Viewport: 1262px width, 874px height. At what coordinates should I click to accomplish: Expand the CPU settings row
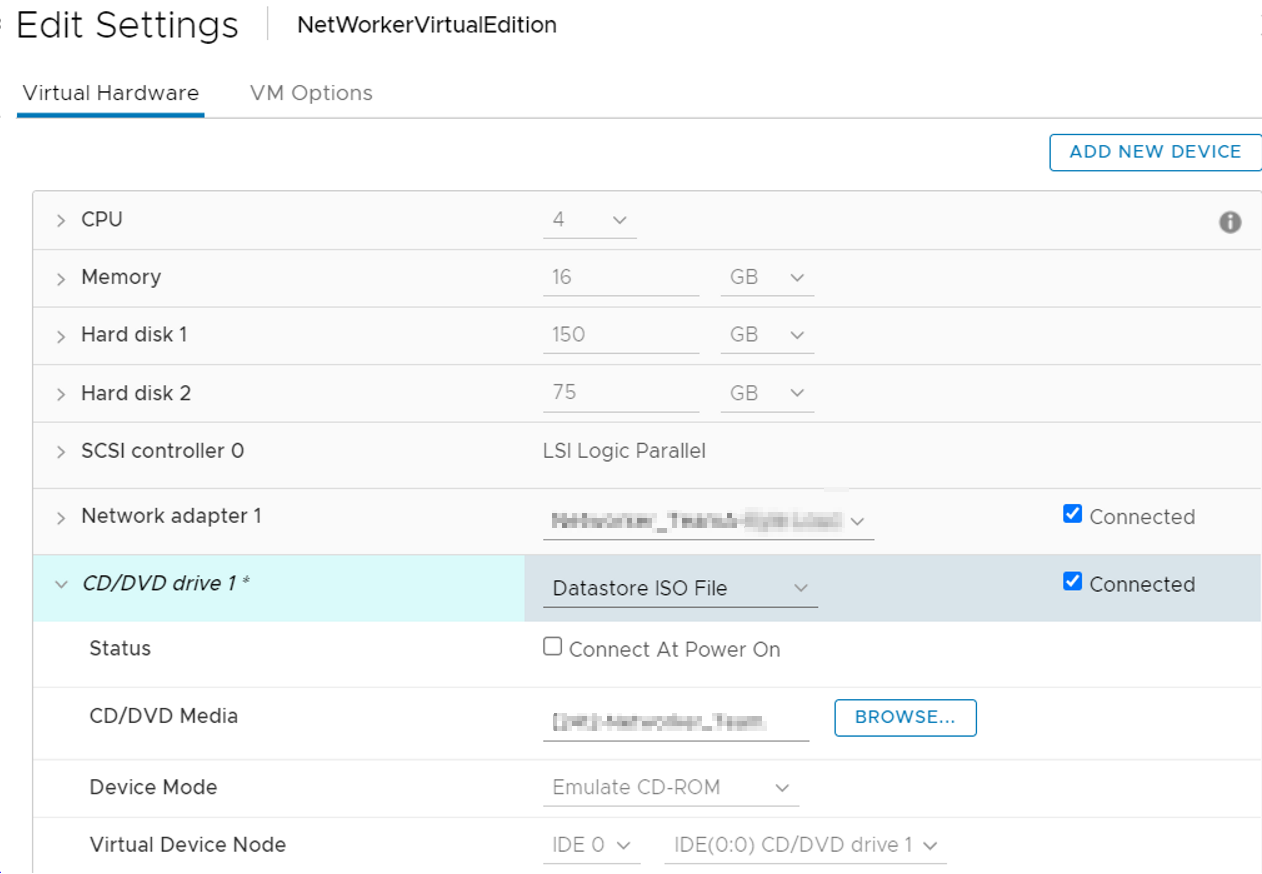point(60,220)
